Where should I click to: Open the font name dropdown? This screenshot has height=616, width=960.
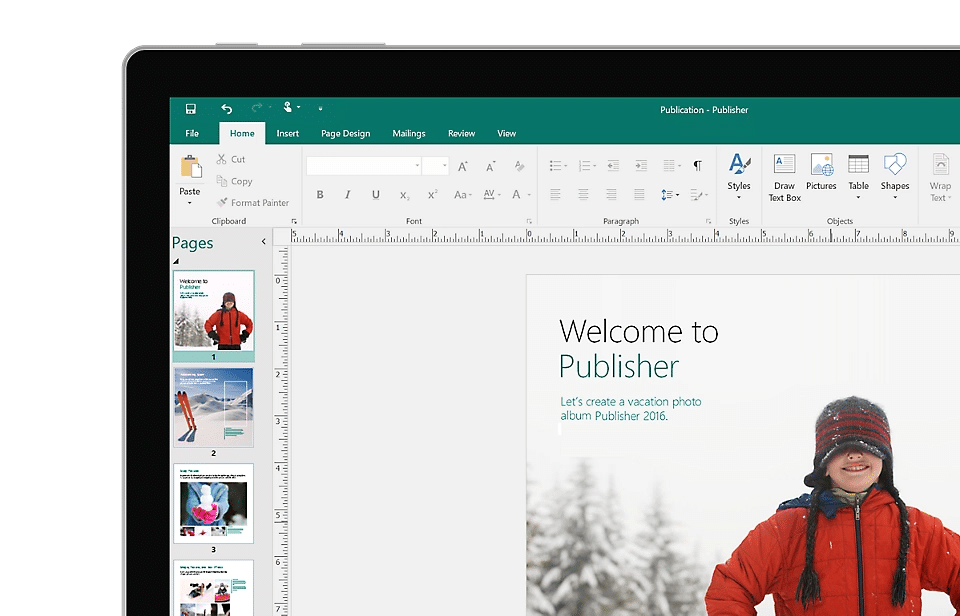tap(417, 166)
